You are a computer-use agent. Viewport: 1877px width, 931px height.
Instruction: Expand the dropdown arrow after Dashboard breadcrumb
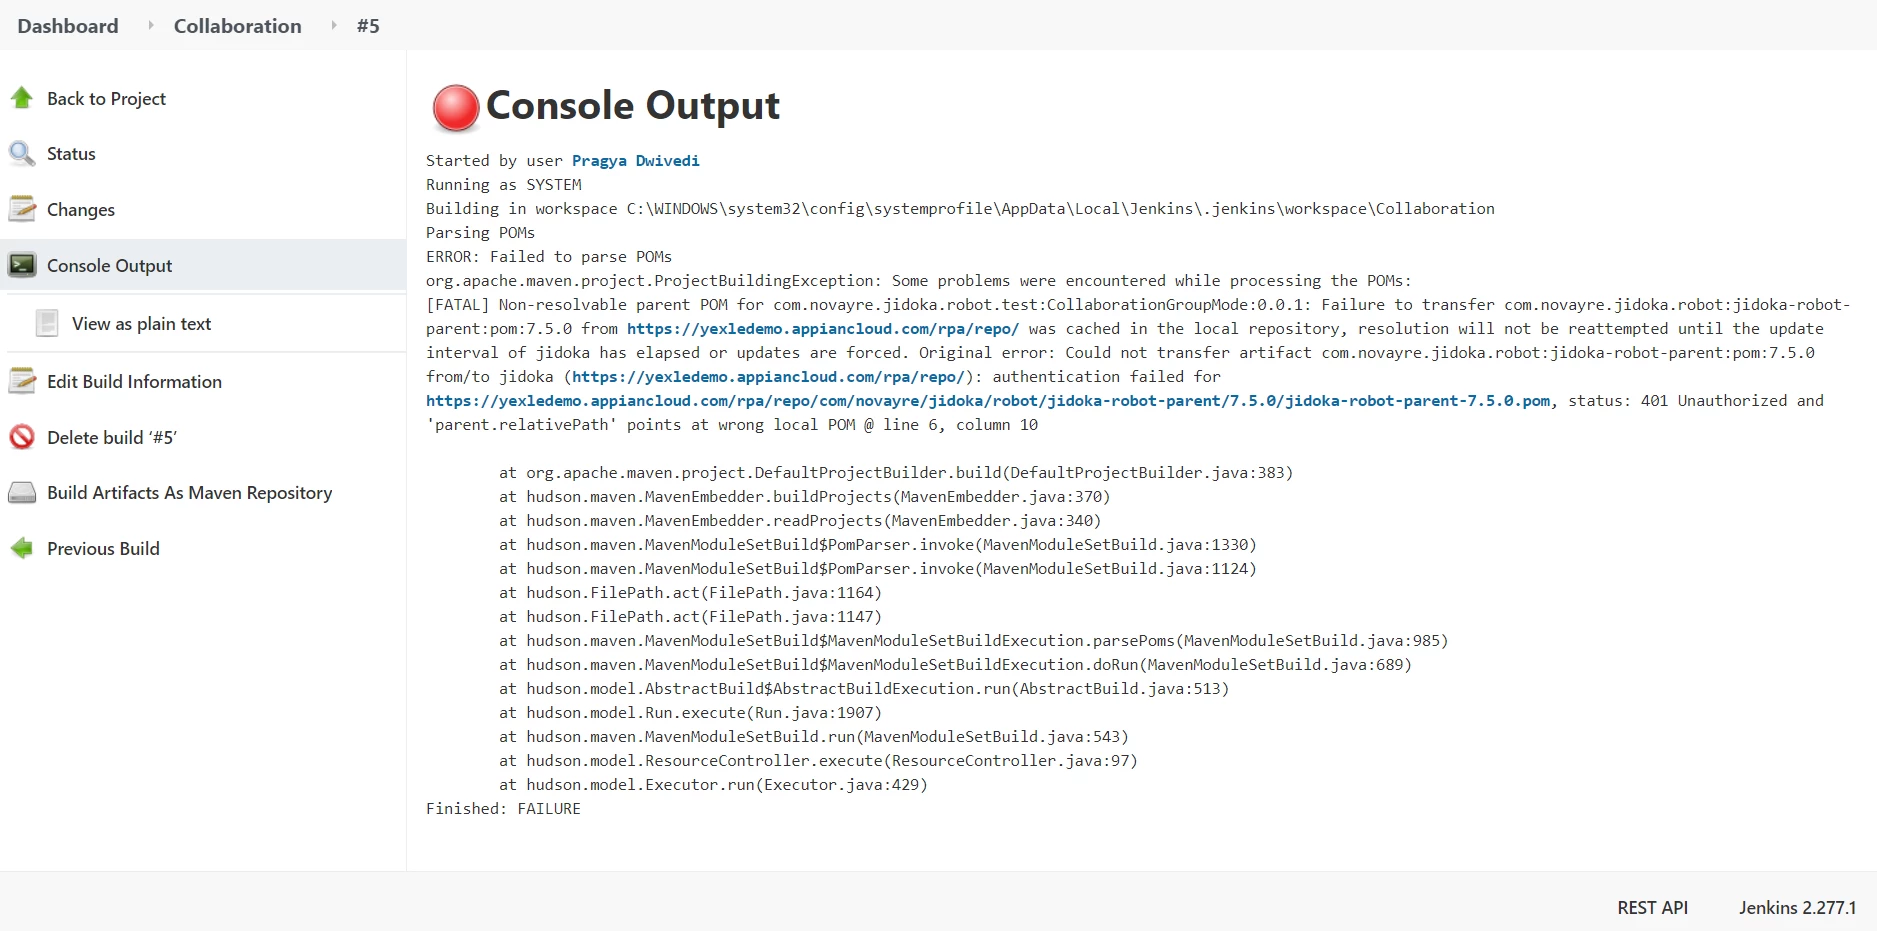151,25
